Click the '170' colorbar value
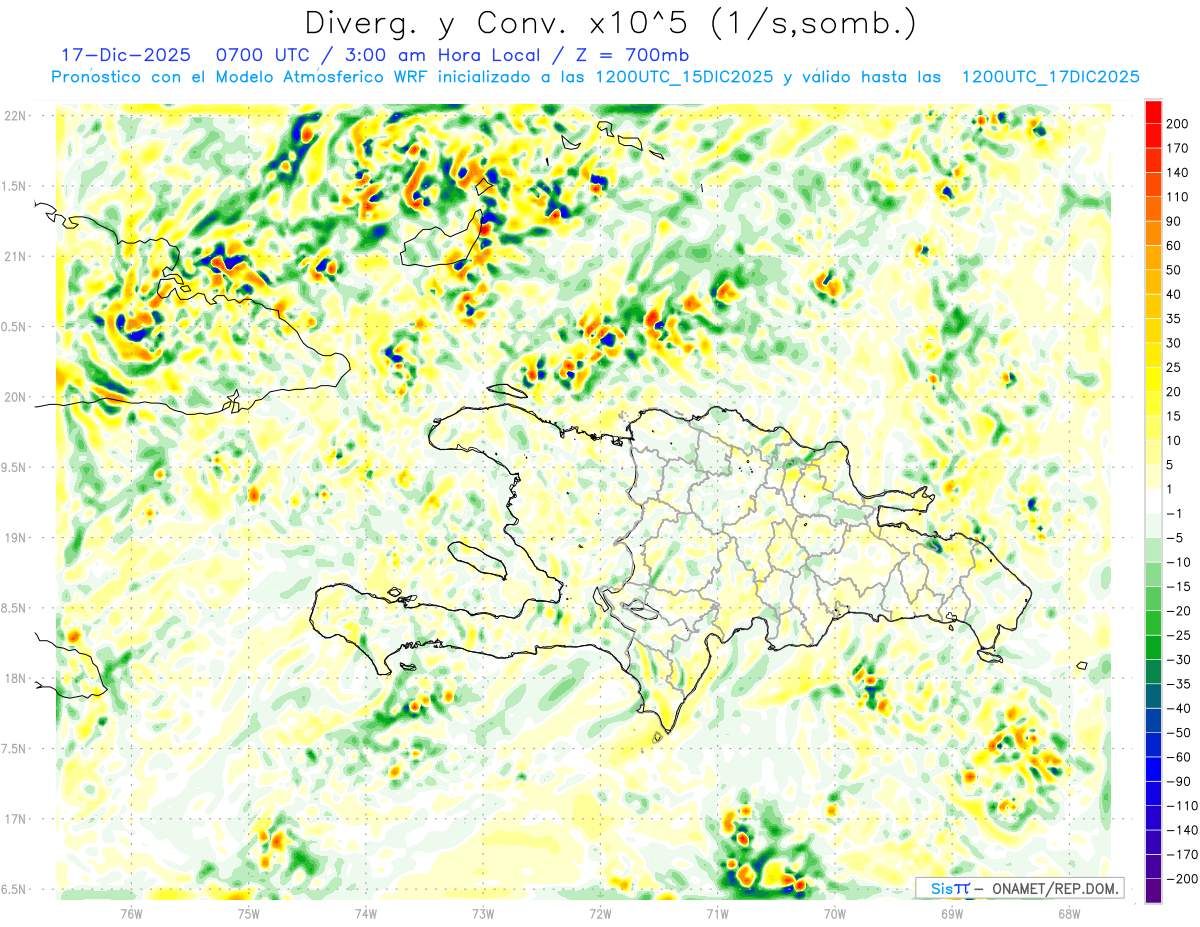Image resolution: width=1200 pixels, height=927 pixels. 1177,148
